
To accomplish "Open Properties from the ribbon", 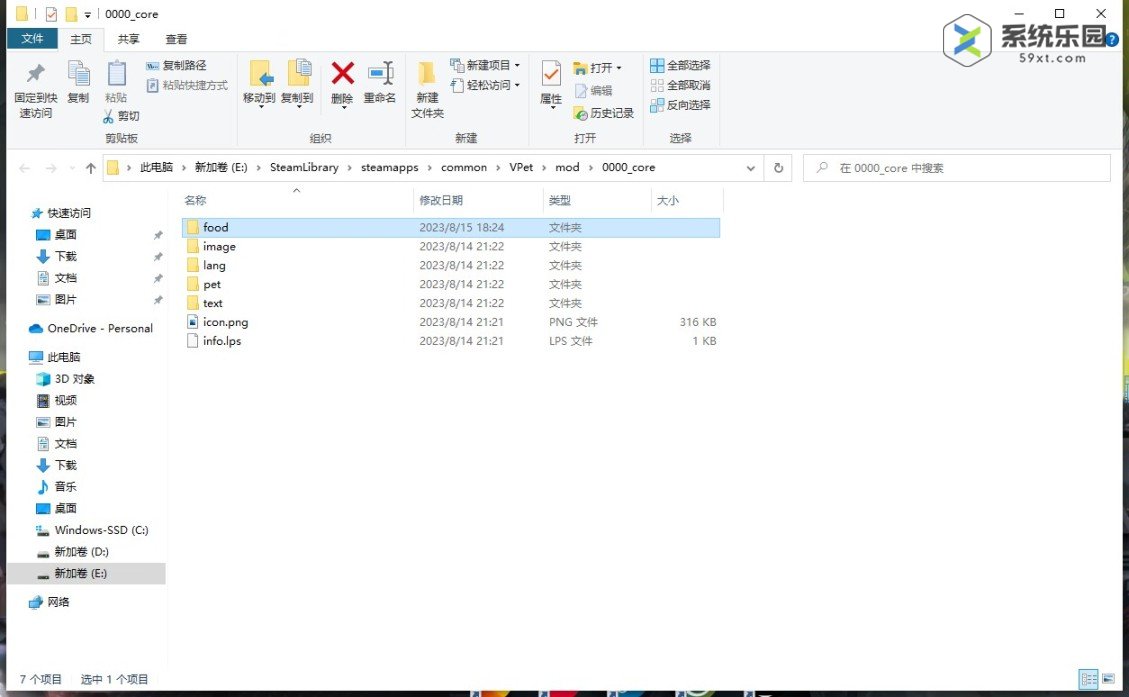I will tap(551, 76).
